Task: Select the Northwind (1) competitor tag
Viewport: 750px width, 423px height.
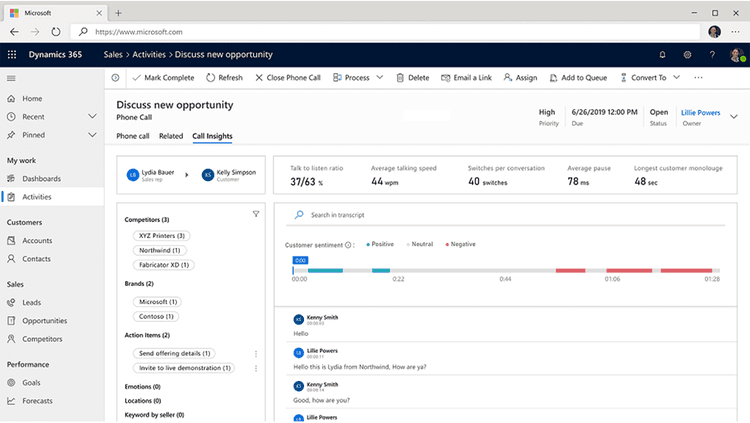Action: point(160,250)
